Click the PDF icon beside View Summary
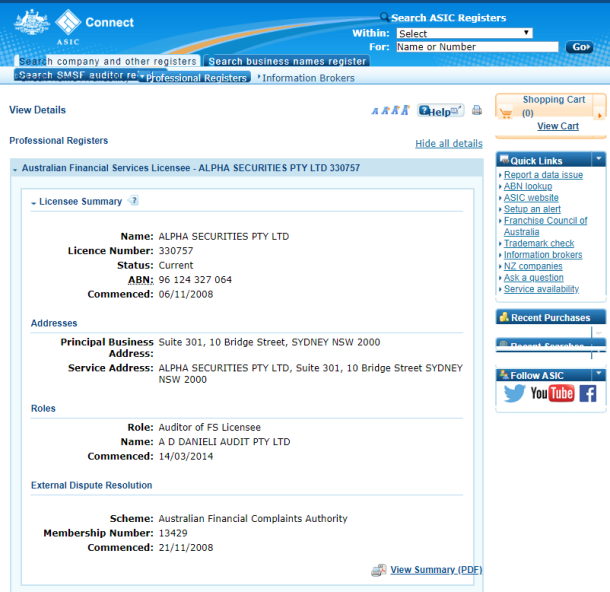Screen dimensions: 610x592 (378, 570)
